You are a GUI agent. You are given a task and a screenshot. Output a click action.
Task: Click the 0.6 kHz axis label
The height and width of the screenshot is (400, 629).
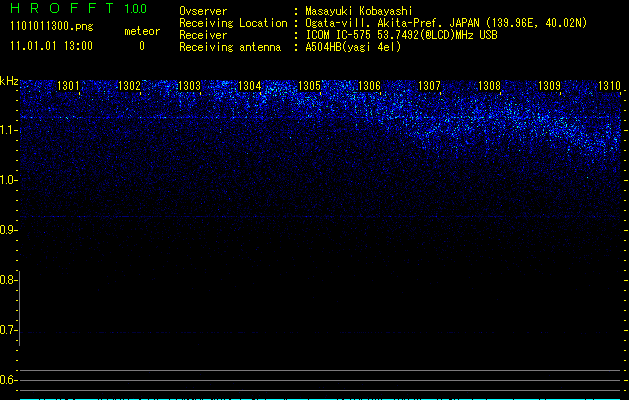(8, 380)
